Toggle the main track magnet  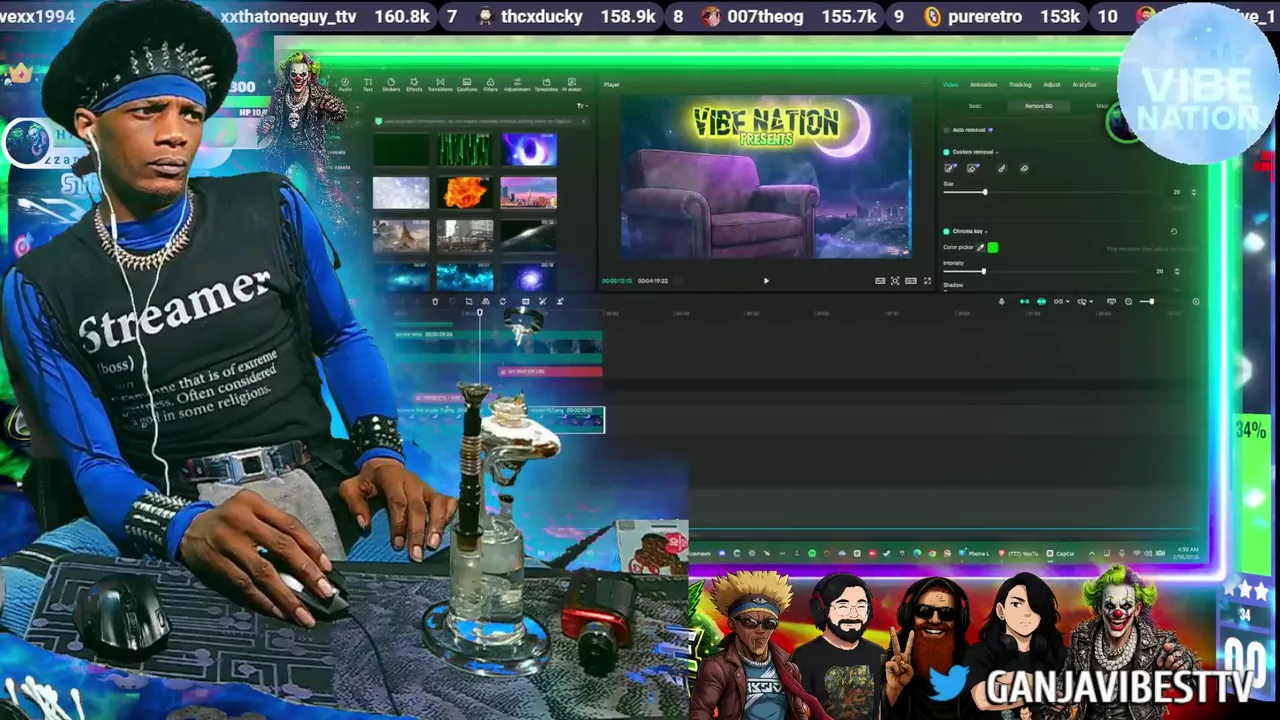click(1025, 301)
